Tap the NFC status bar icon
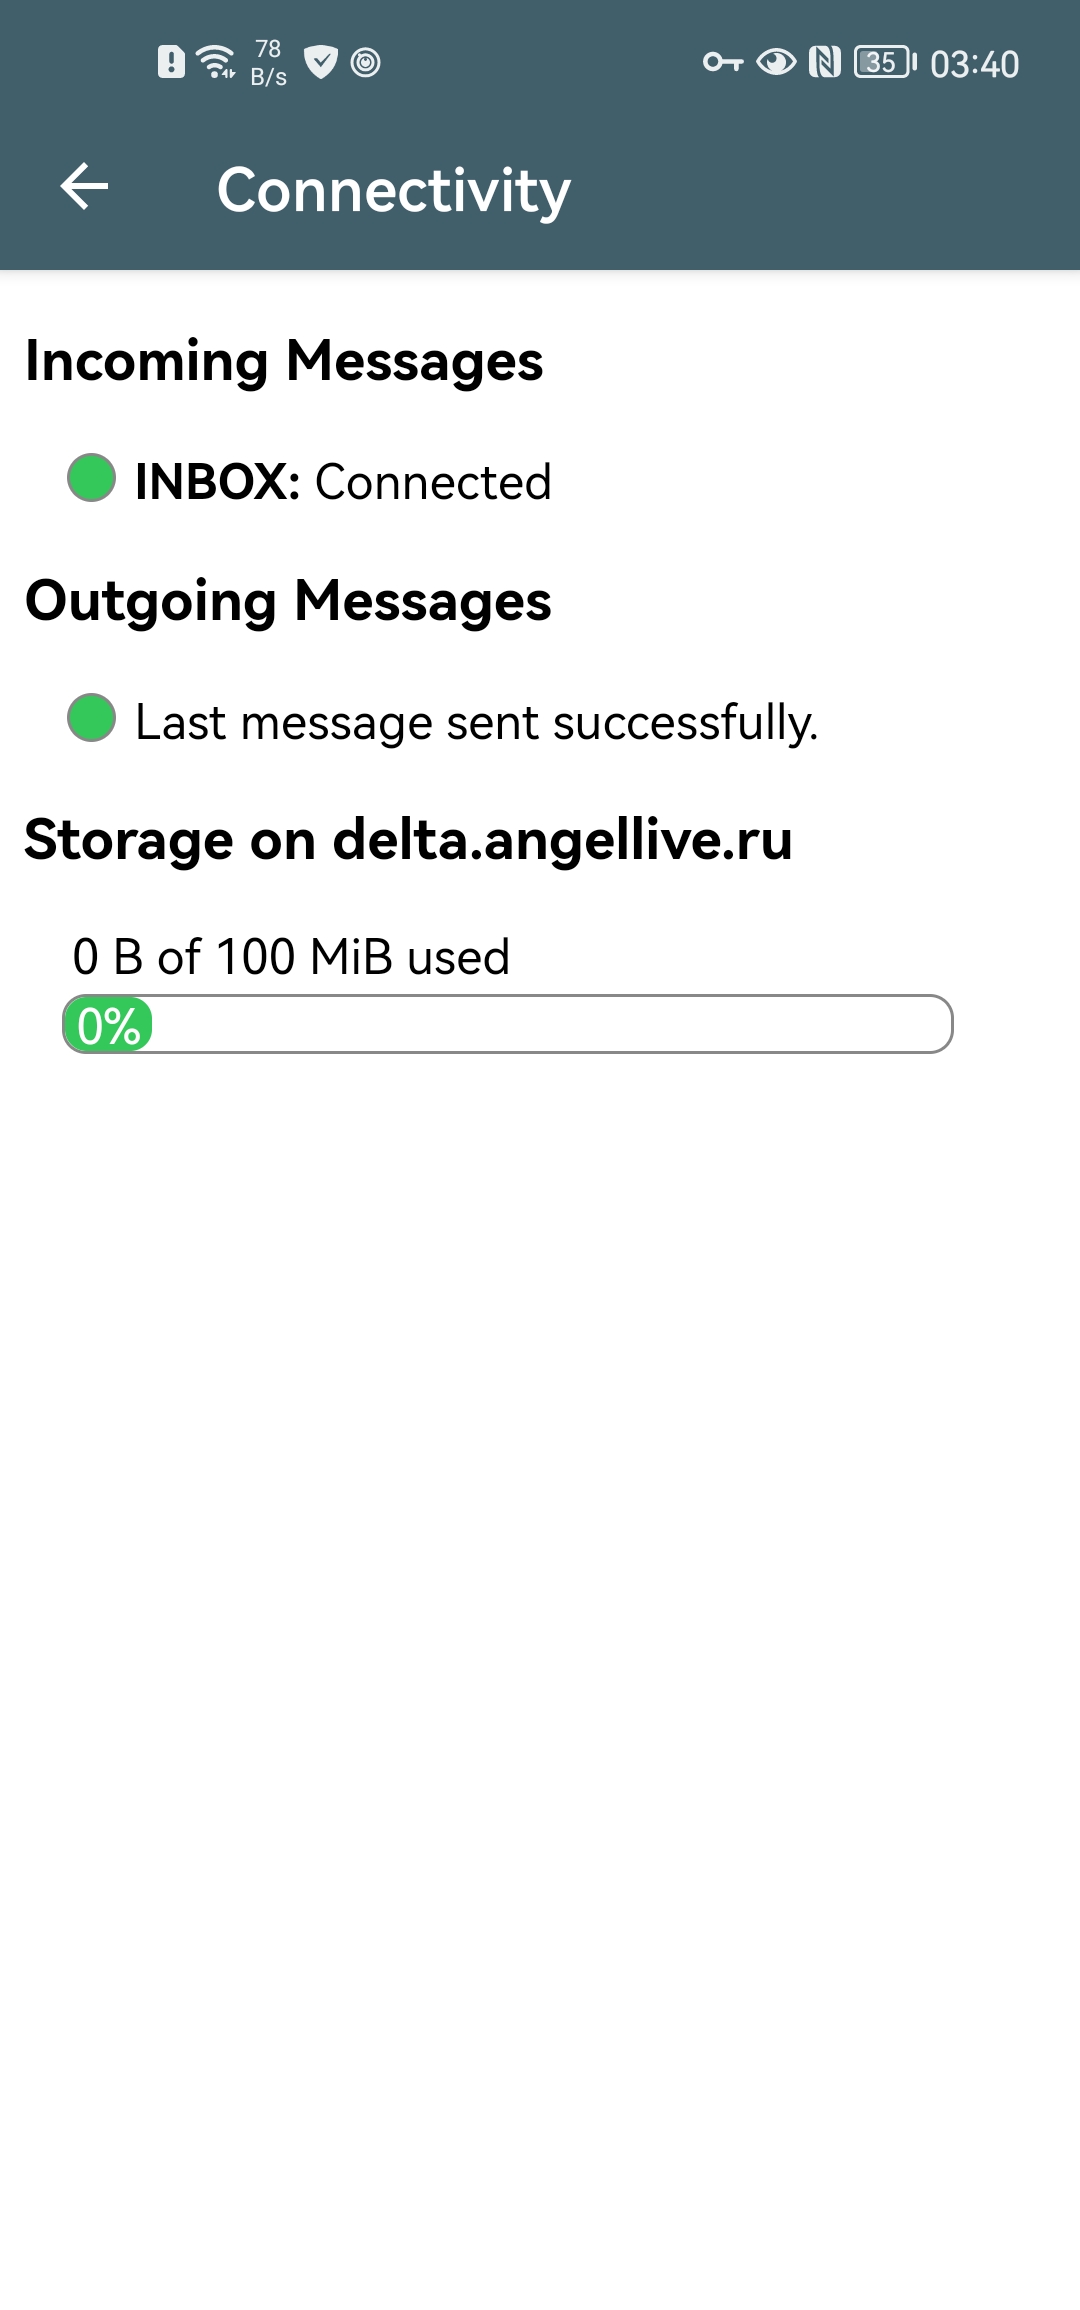The height and width of the screenshot is (2310, 1080). (x=825, y=62)
